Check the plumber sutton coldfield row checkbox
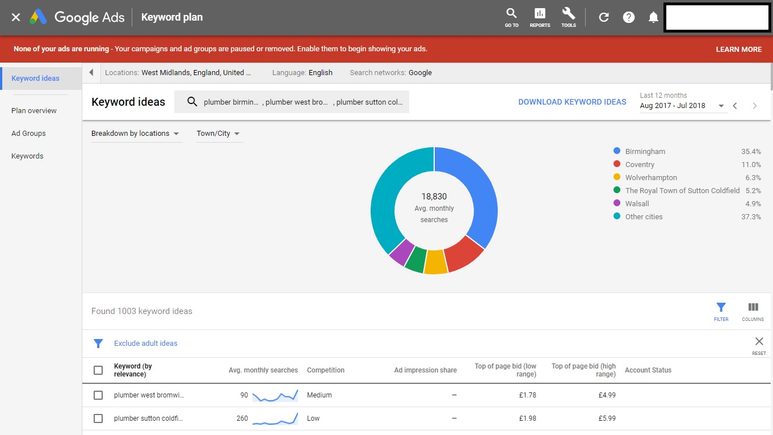773x435 pixels. [x=98, y=418]
